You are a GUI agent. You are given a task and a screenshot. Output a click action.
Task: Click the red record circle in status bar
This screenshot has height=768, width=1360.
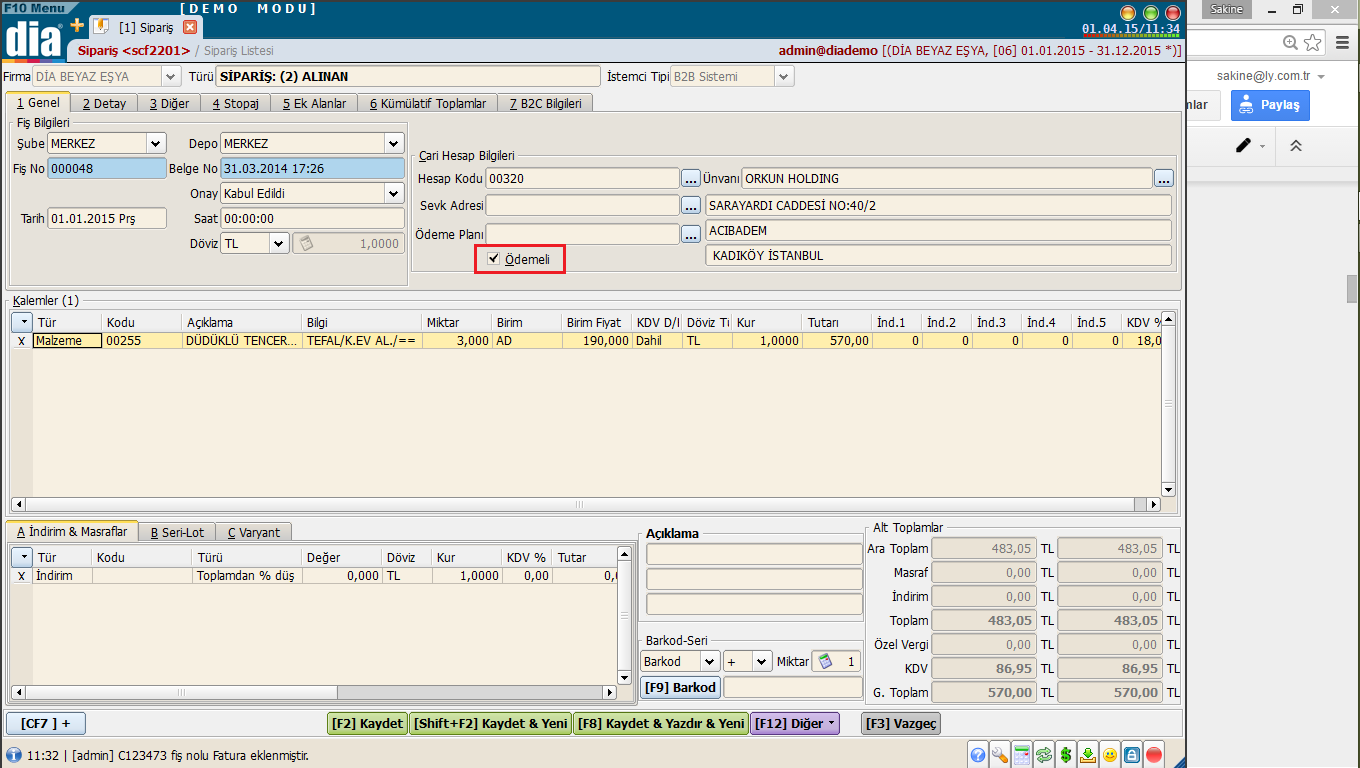1154,755
